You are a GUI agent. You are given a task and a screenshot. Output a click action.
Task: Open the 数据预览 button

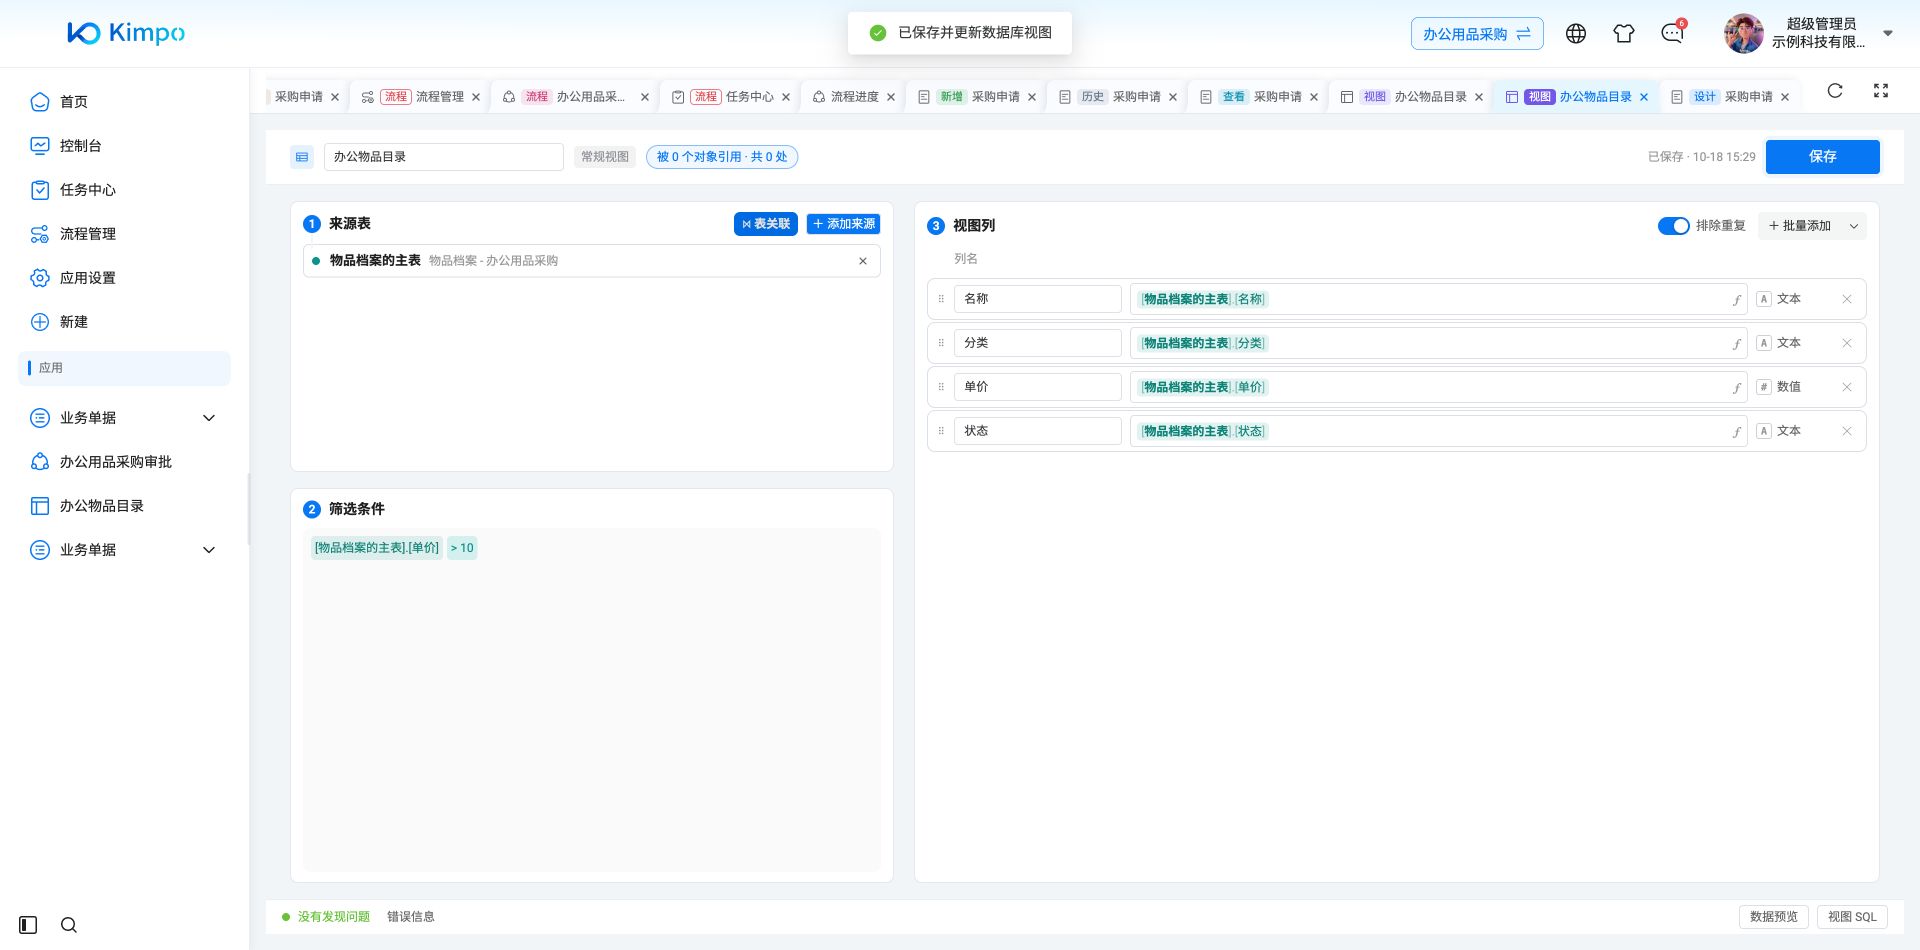click(x=1773, y=917)
